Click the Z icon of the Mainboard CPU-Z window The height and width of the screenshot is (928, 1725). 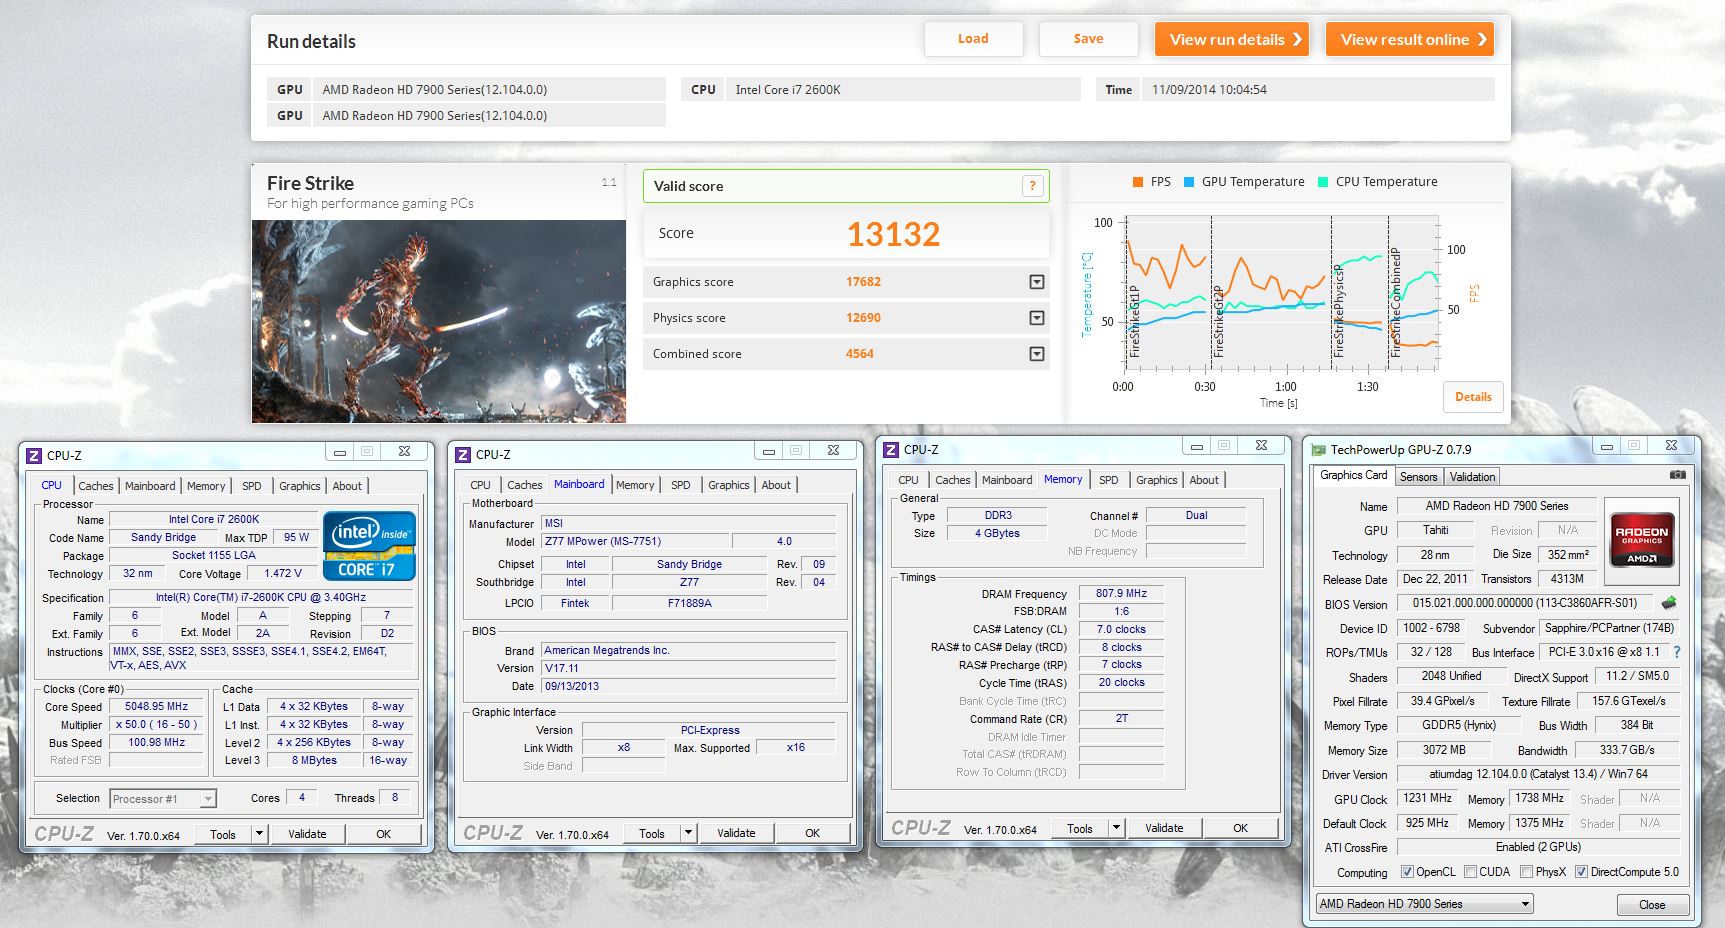pyautogui.click(x=463, y=455)
